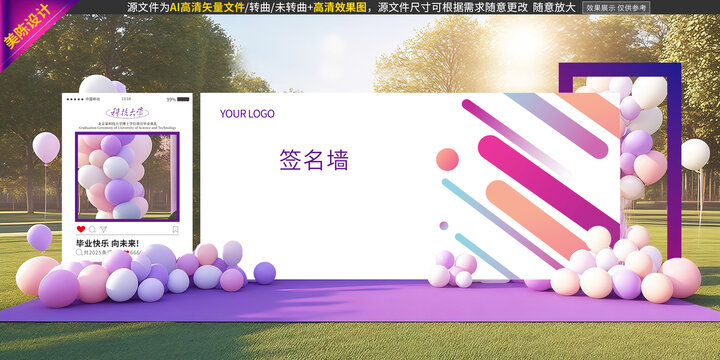Screen dimensions: 720x360
Task: Select the 毕业快乐 向未来! caption
Action: tap(107, 243)
